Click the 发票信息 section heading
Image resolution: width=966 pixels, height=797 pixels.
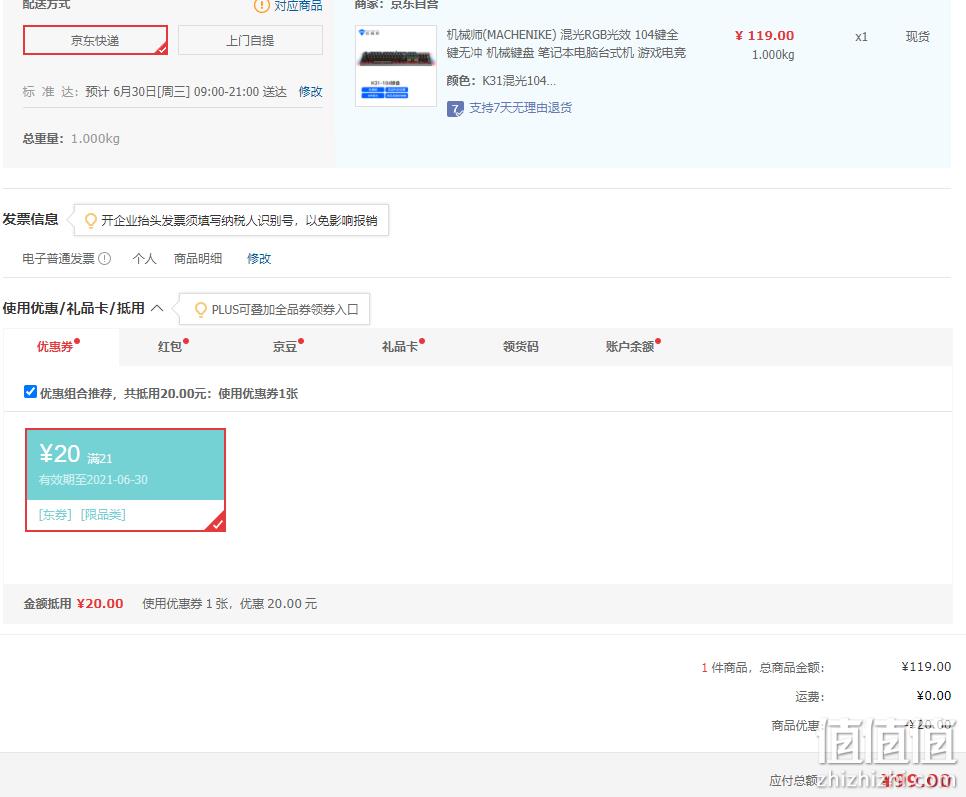(x=30, y=219)
